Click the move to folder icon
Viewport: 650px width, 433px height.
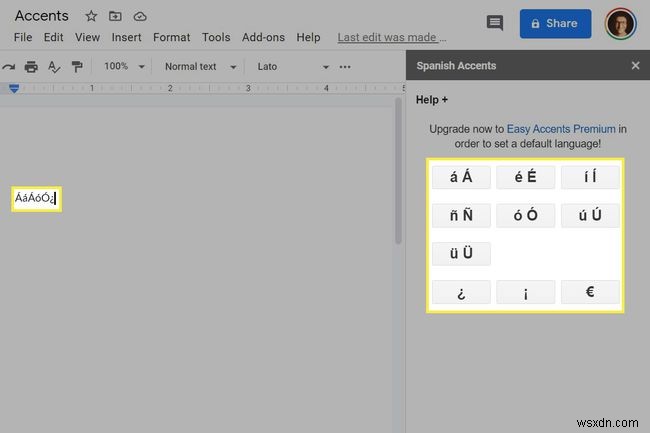(x=115, y=16)
